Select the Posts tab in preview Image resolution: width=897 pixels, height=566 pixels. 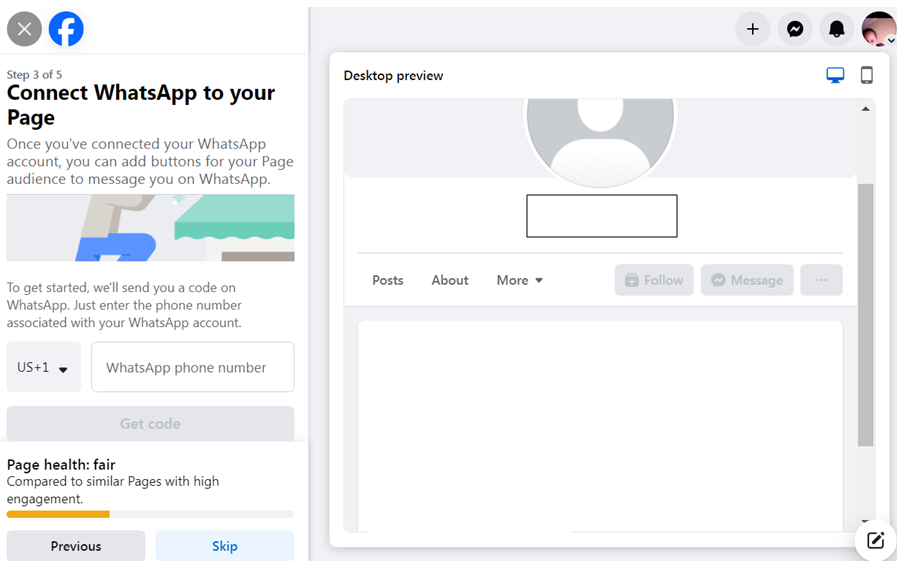388,280
